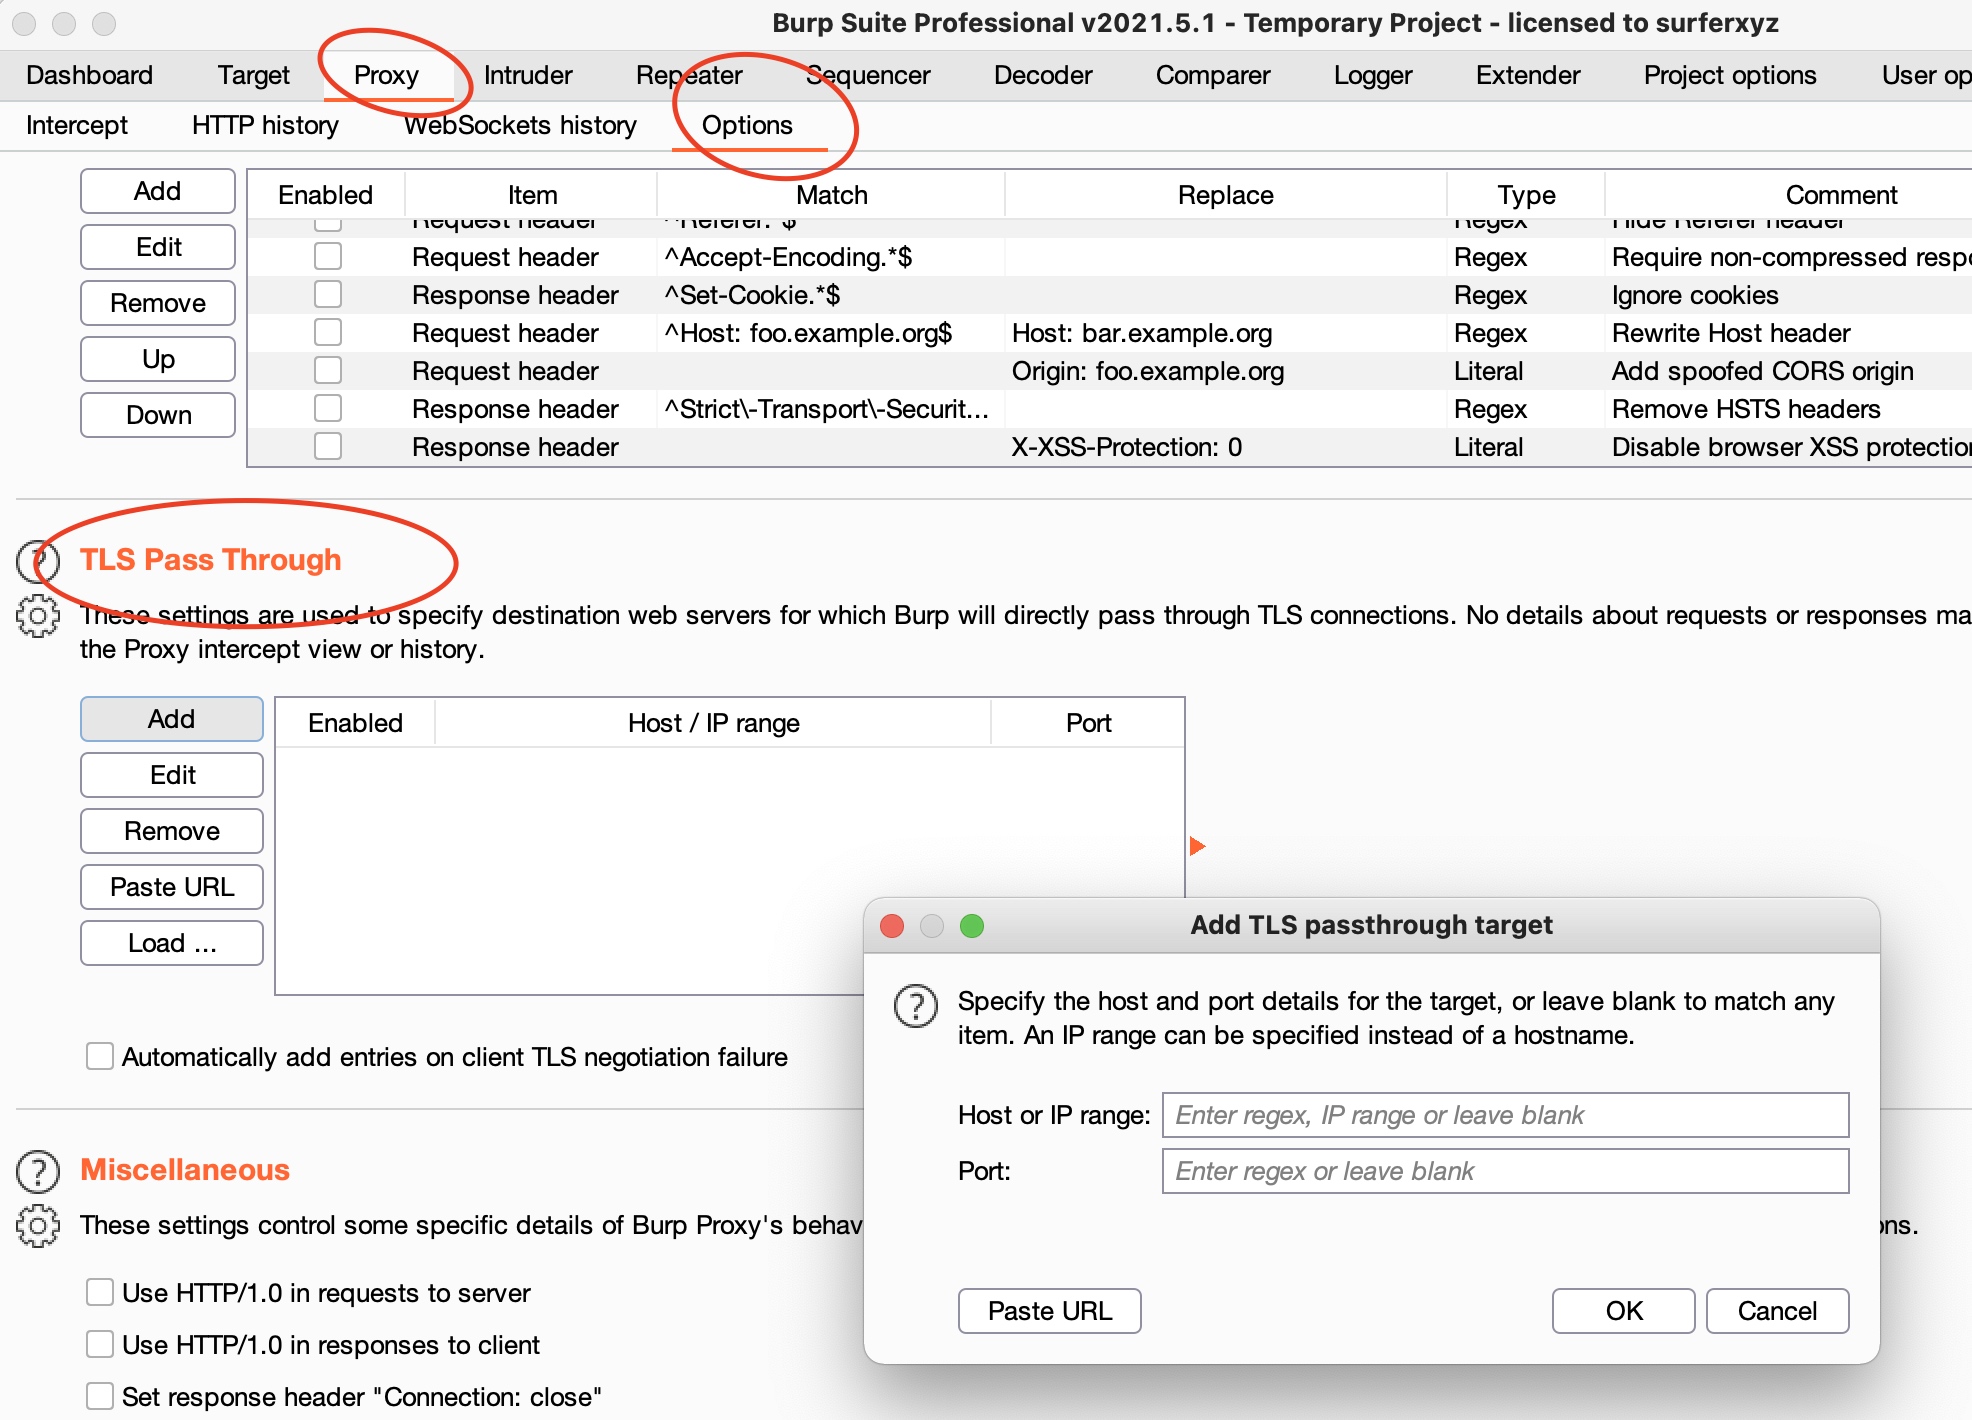Focus the Port input field in dialog

(x=1505, y=1171)
